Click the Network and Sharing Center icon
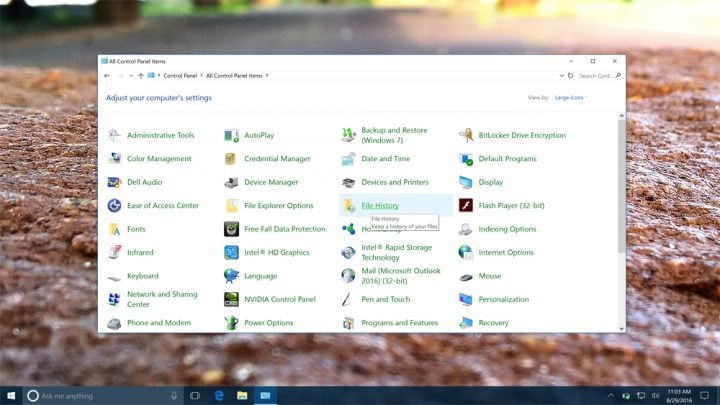The width and height of the screenshot is (720, 405). (114, 299)
